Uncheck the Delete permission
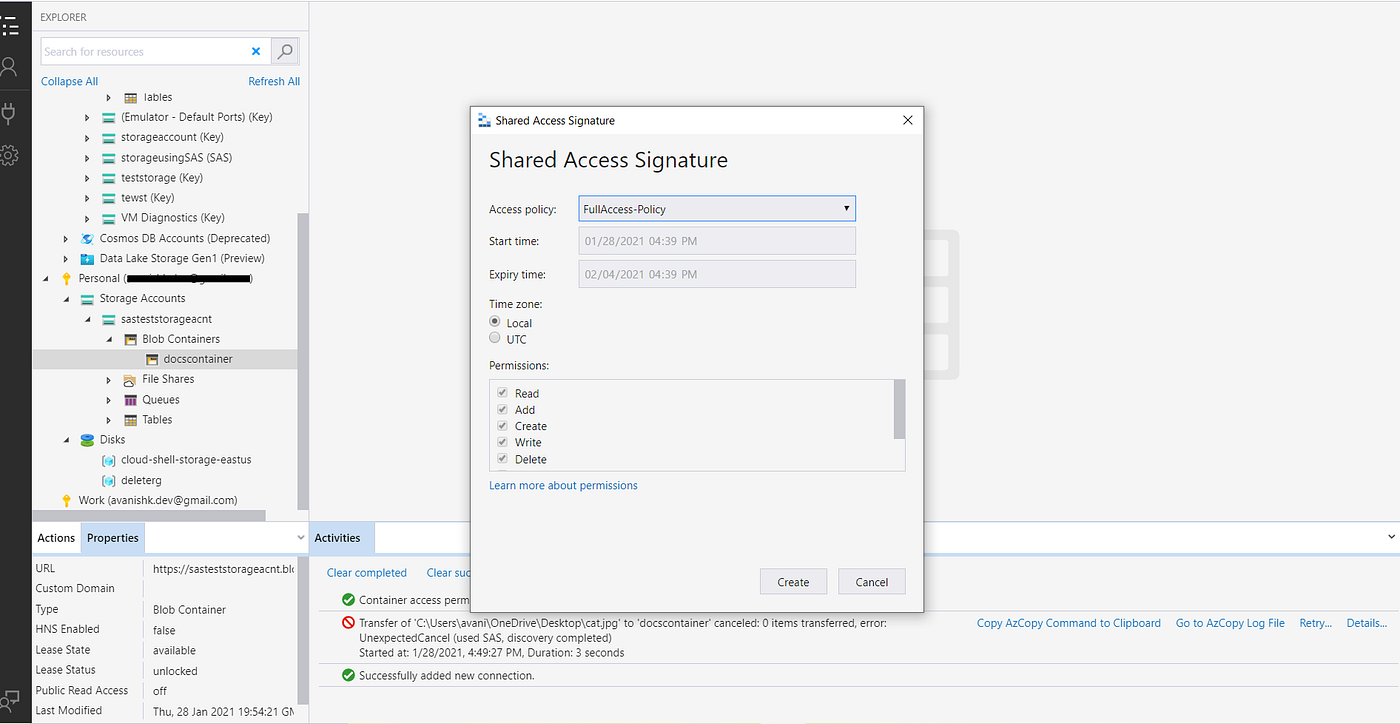Viewport: 1400px width, 724px height. click(502, 458)
